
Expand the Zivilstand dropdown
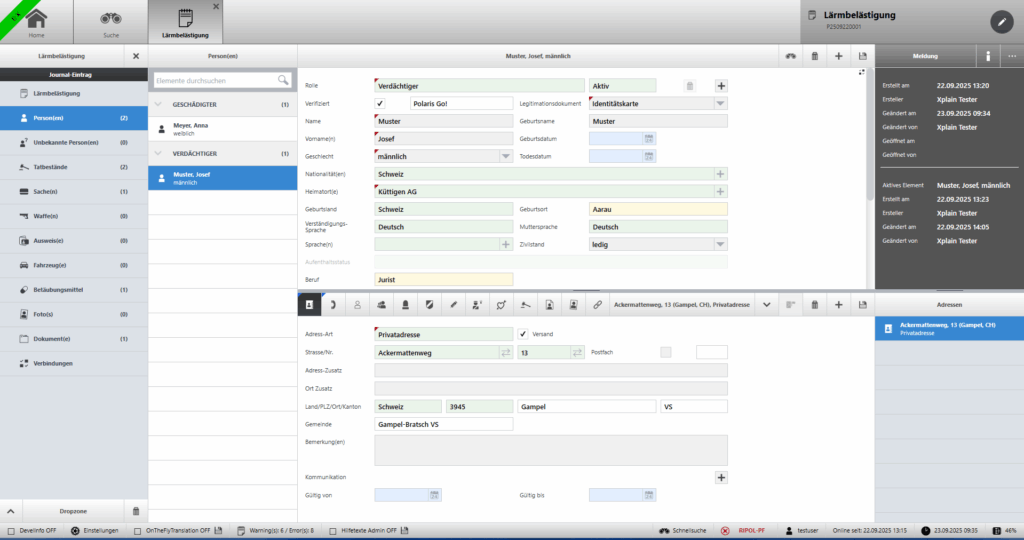pyautogui.click(x=720, y=243)
